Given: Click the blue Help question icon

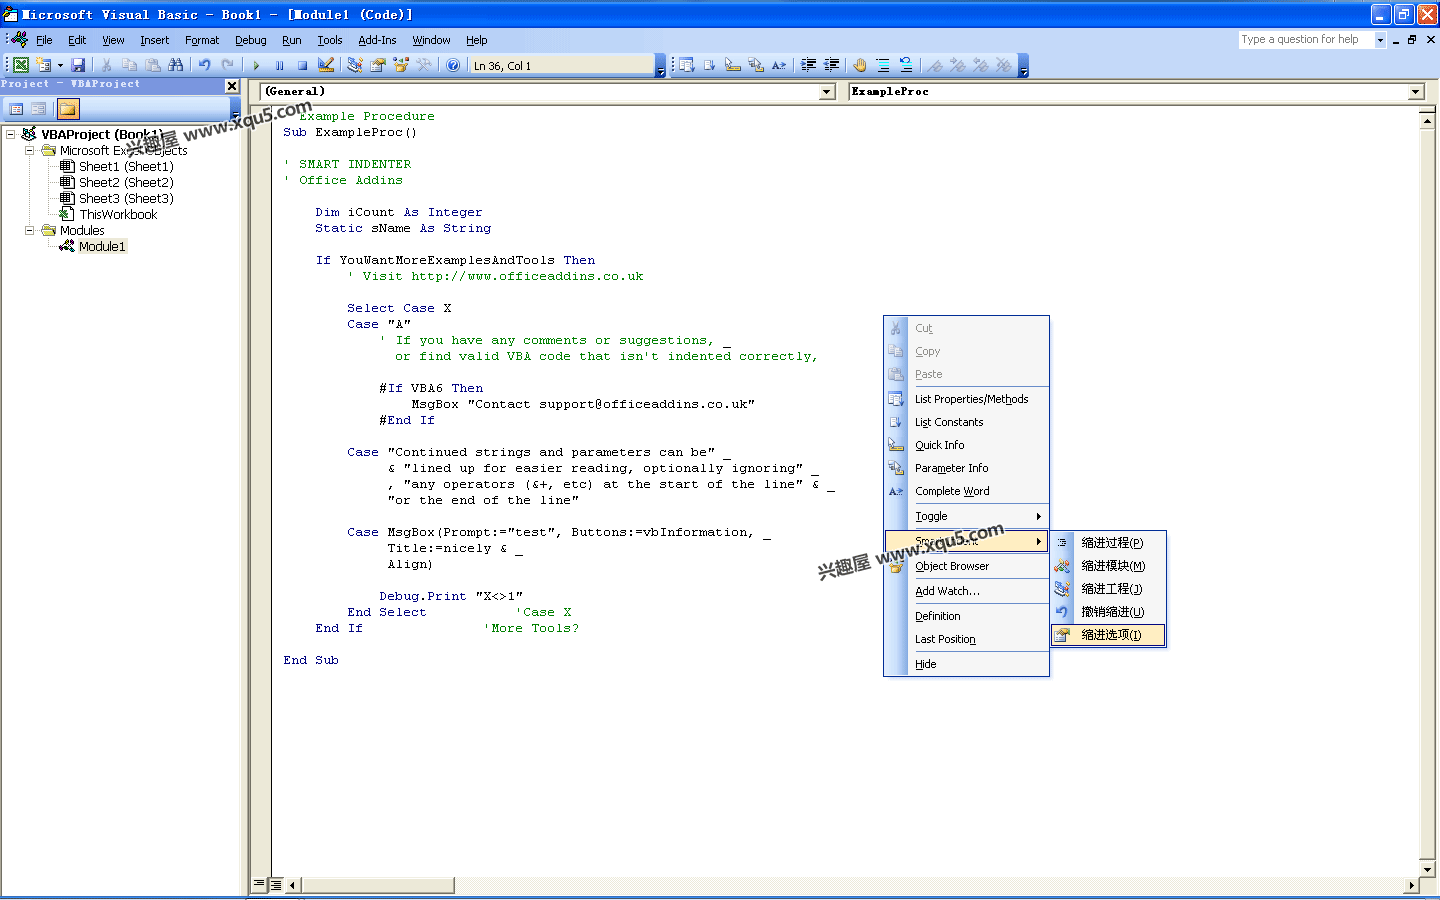Looking at the screenshot, I should tap(453, 65).
